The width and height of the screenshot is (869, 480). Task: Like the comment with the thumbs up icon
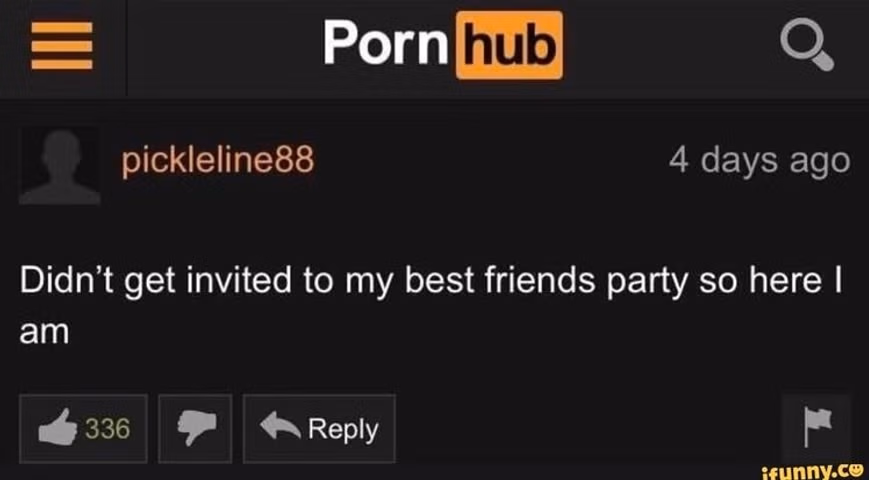[58, 427]
